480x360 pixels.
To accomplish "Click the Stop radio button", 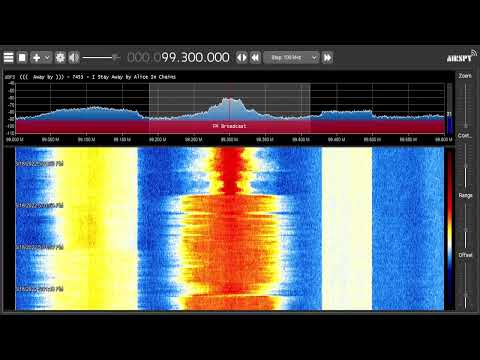I will coord(22,58).
